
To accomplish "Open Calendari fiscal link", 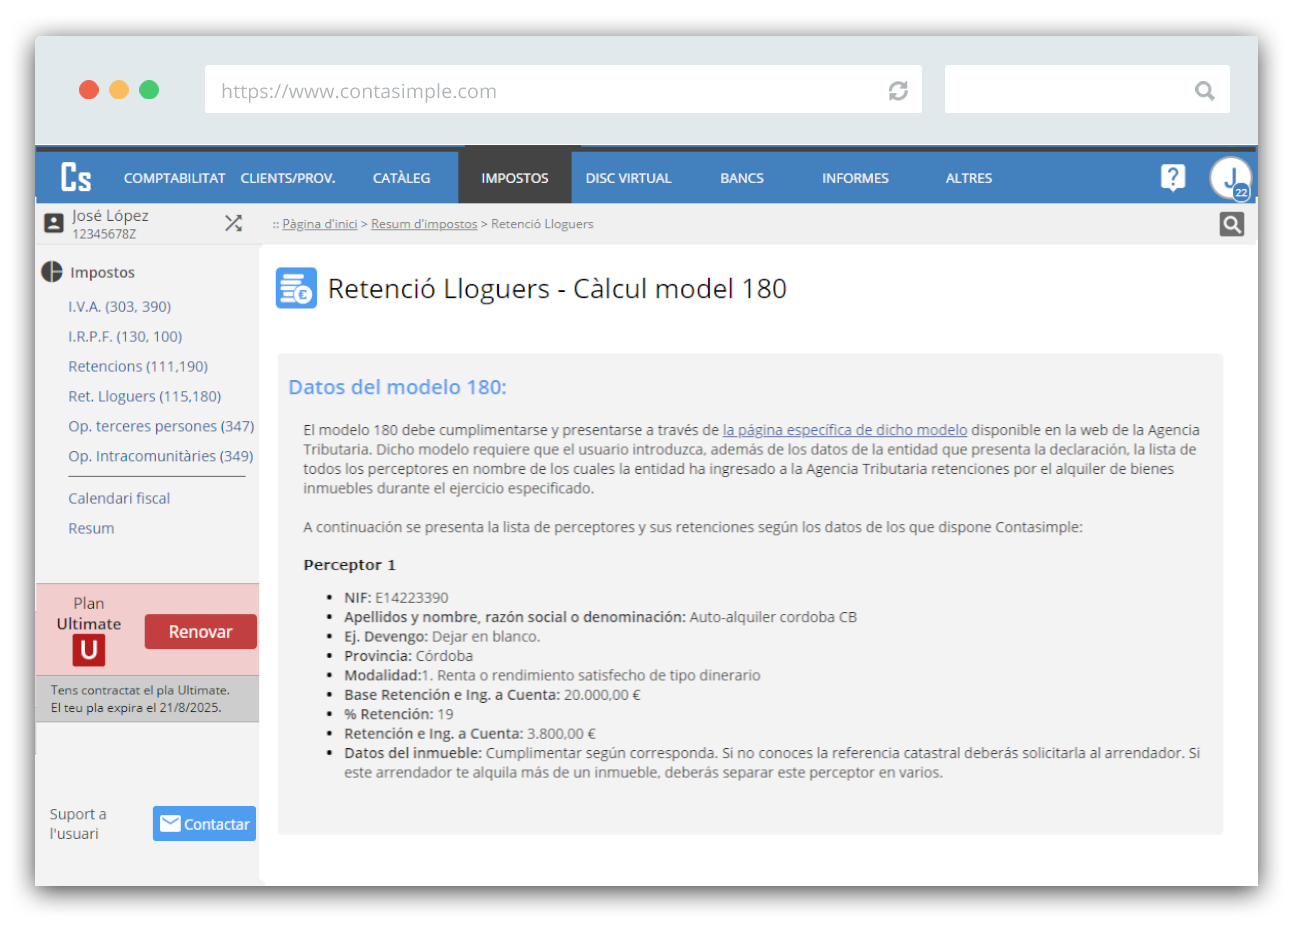I will pos(119,498).
